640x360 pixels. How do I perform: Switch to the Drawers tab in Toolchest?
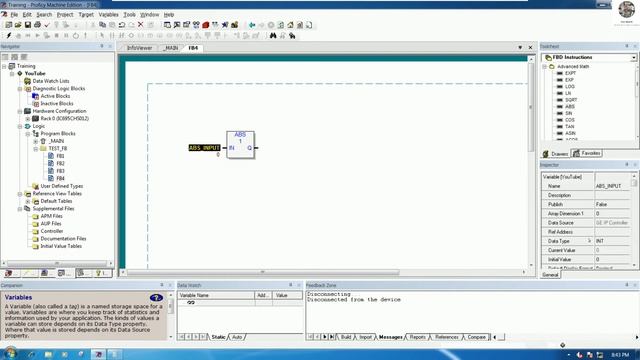[x=556, y=154]
